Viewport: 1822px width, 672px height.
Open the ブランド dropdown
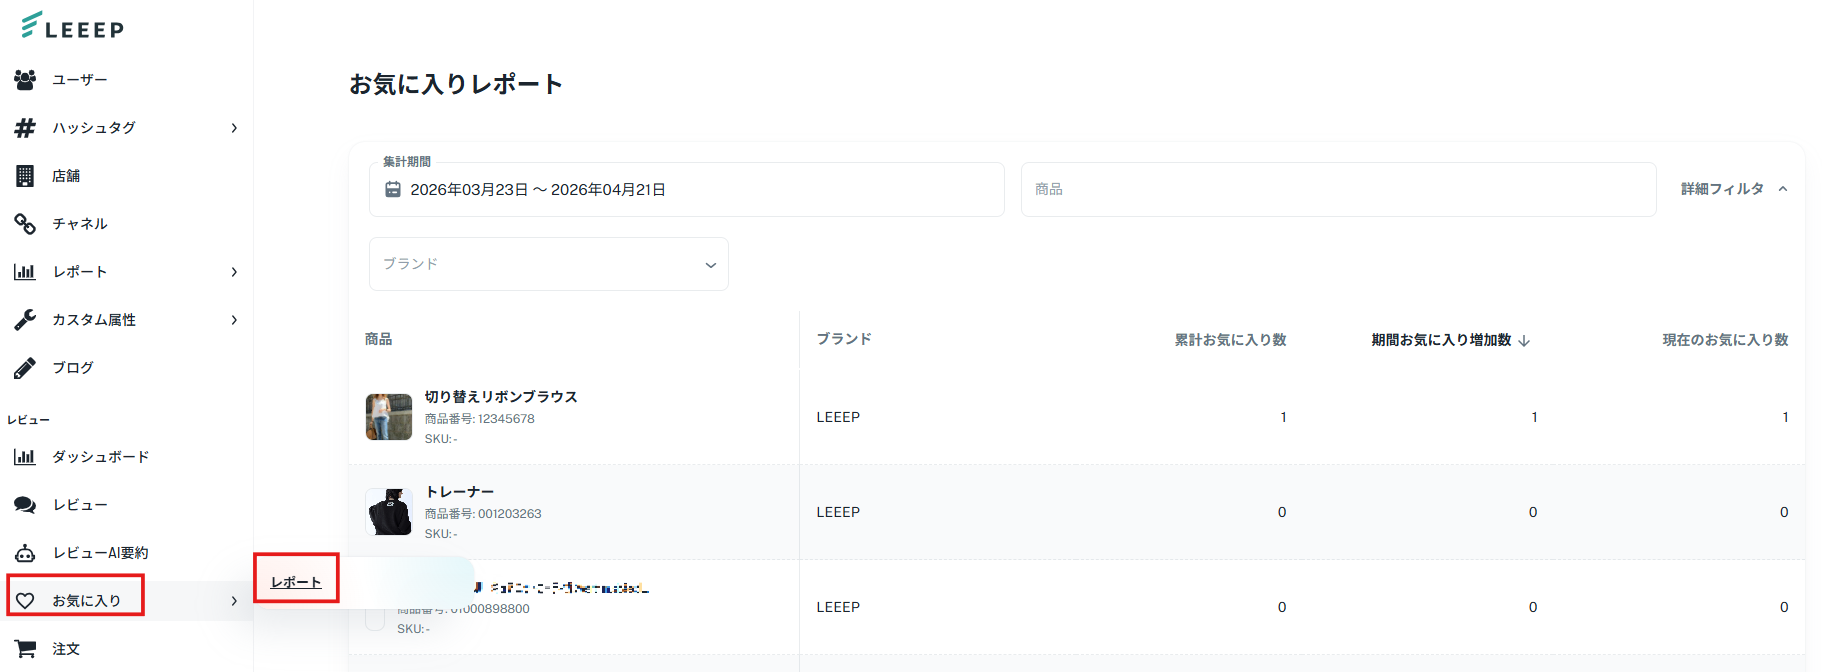coord(549,264)
